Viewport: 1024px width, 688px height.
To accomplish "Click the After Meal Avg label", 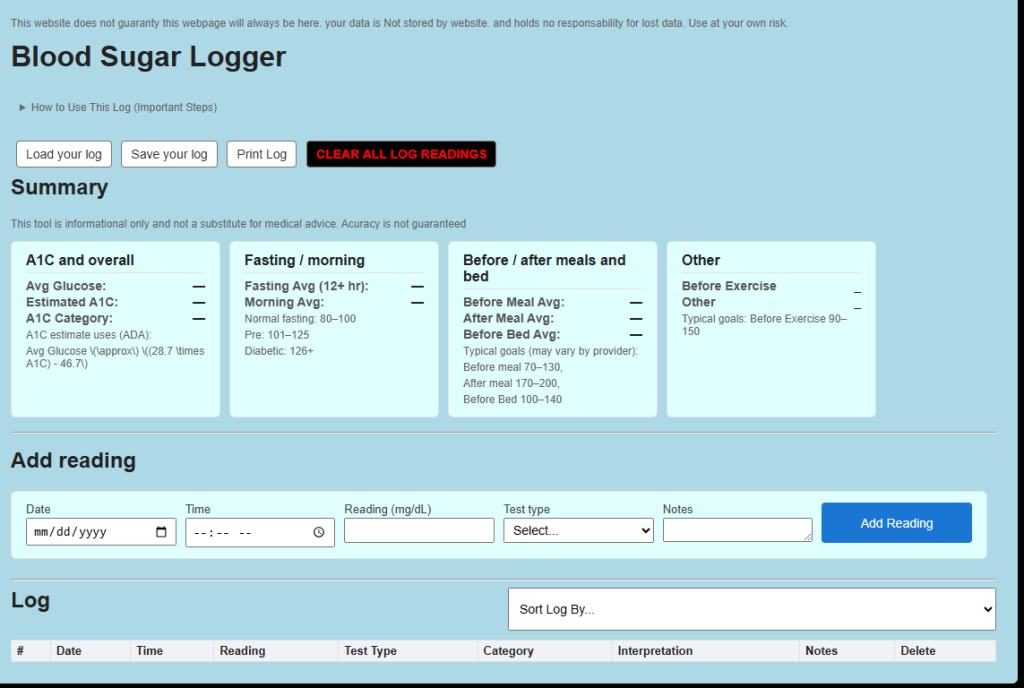I will coord(508,319).
